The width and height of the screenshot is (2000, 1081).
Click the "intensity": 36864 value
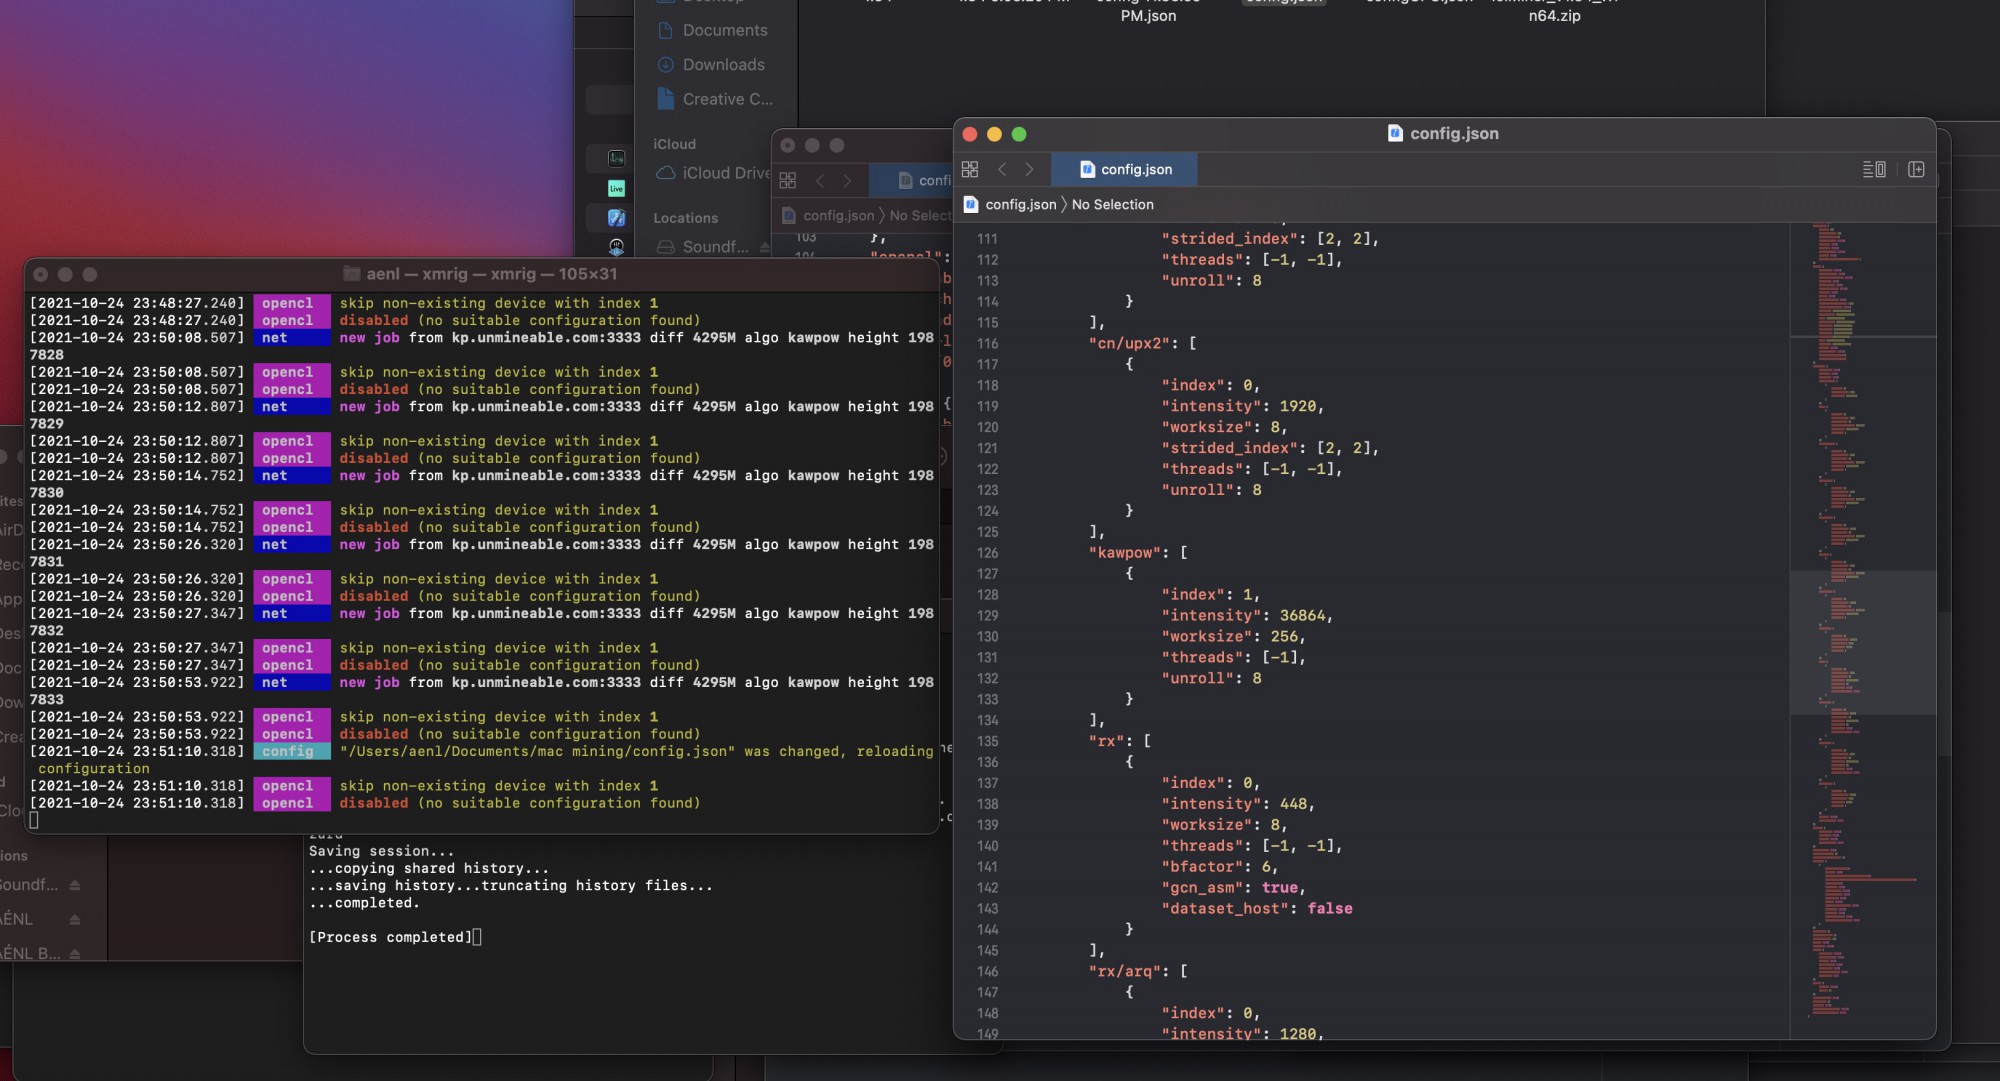pyautogui.click(x=1305, y=616)
